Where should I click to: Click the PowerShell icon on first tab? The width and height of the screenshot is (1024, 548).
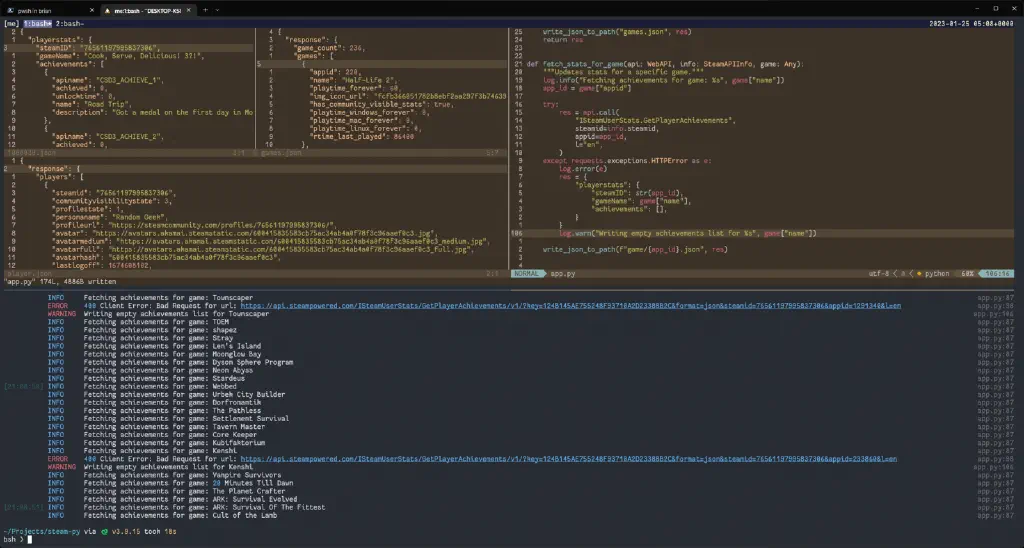10,10
